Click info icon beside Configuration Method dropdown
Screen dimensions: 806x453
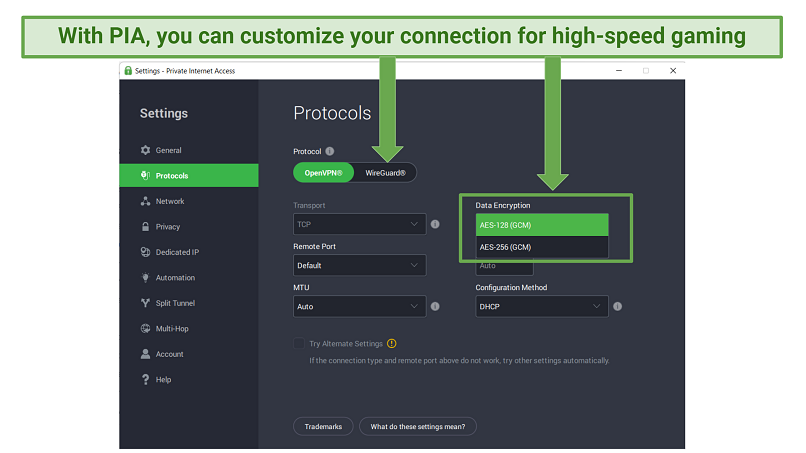coord(617,306)
